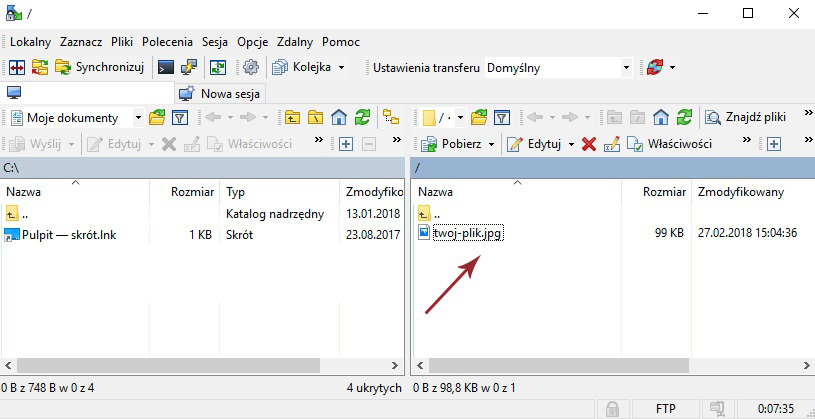Open the terminal console icon
The image size is (815, 419).
(164, 67)
